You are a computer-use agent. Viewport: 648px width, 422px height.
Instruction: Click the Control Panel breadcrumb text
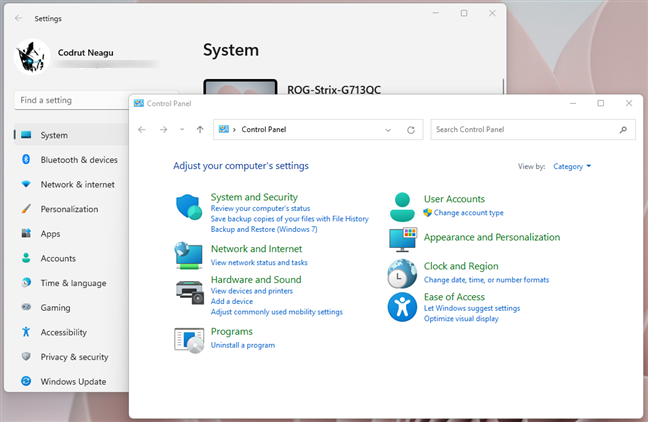tap(264, 129)
